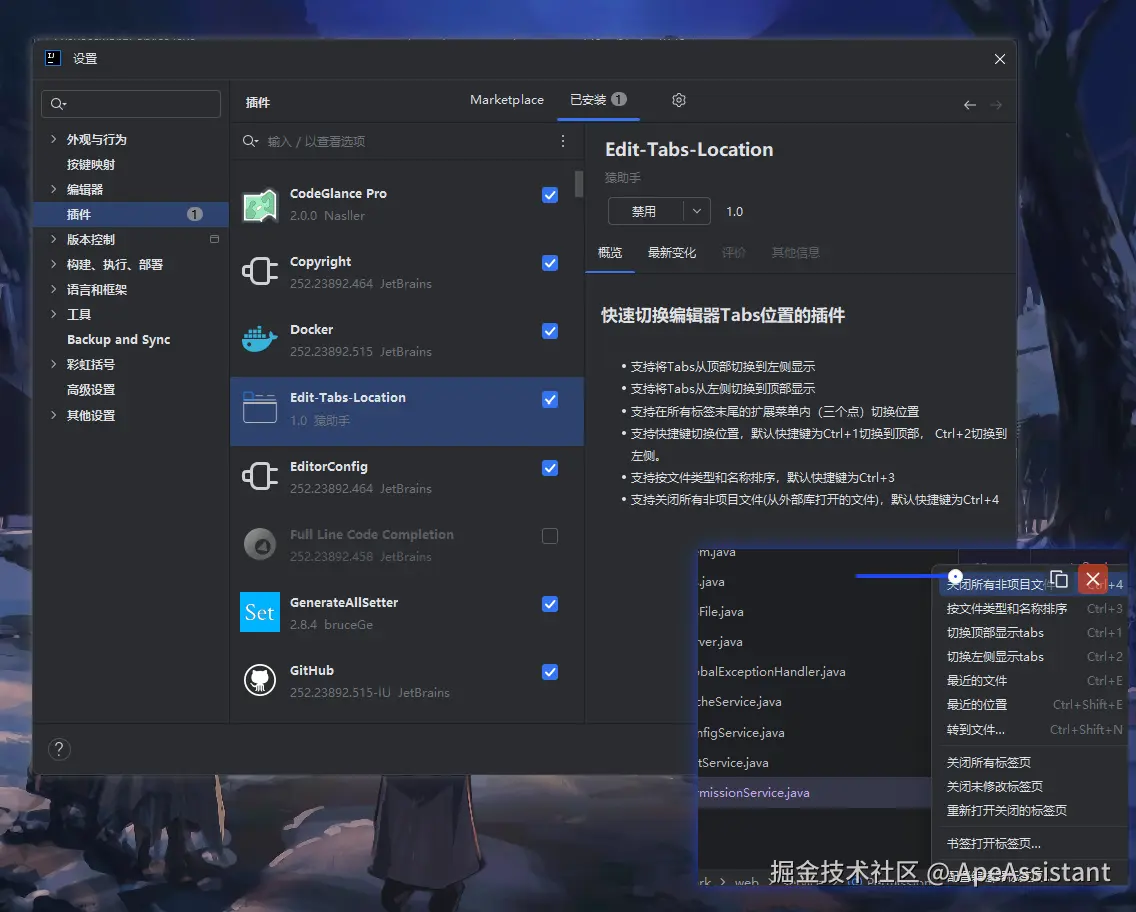Click the GitHub octocat plugin icon
Image resolution: width=1136 pixels, height=912 pixels.
pyautogui.click(x=259, y=680)
